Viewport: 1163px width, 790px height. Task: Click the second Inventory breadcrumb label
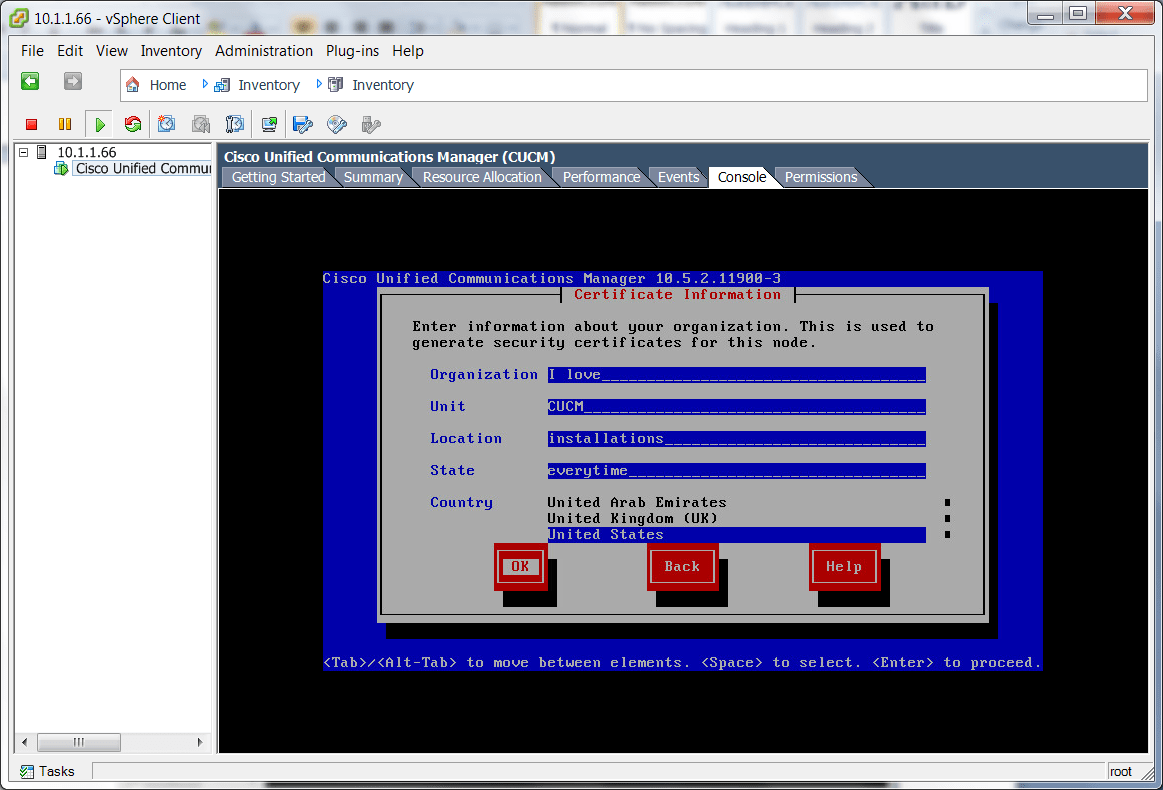[x=383, y=85]
